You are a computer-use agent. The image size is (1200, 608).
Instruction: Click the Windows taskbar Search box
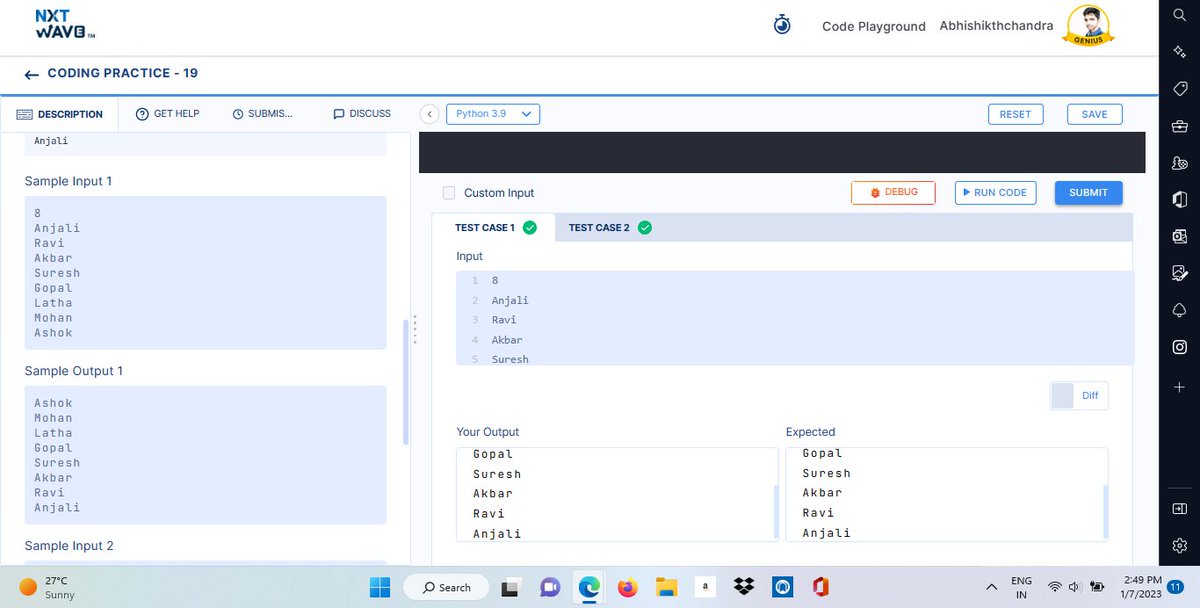click(446, 587)
